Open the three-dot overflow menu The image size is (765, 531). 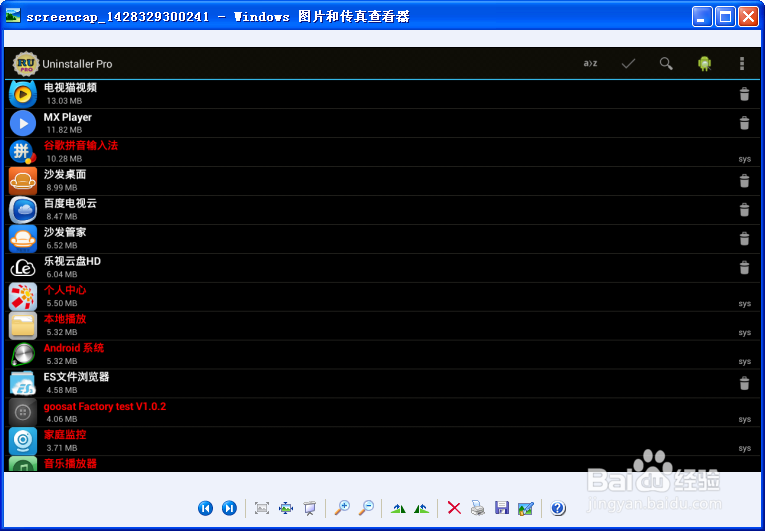coord(742,63)
